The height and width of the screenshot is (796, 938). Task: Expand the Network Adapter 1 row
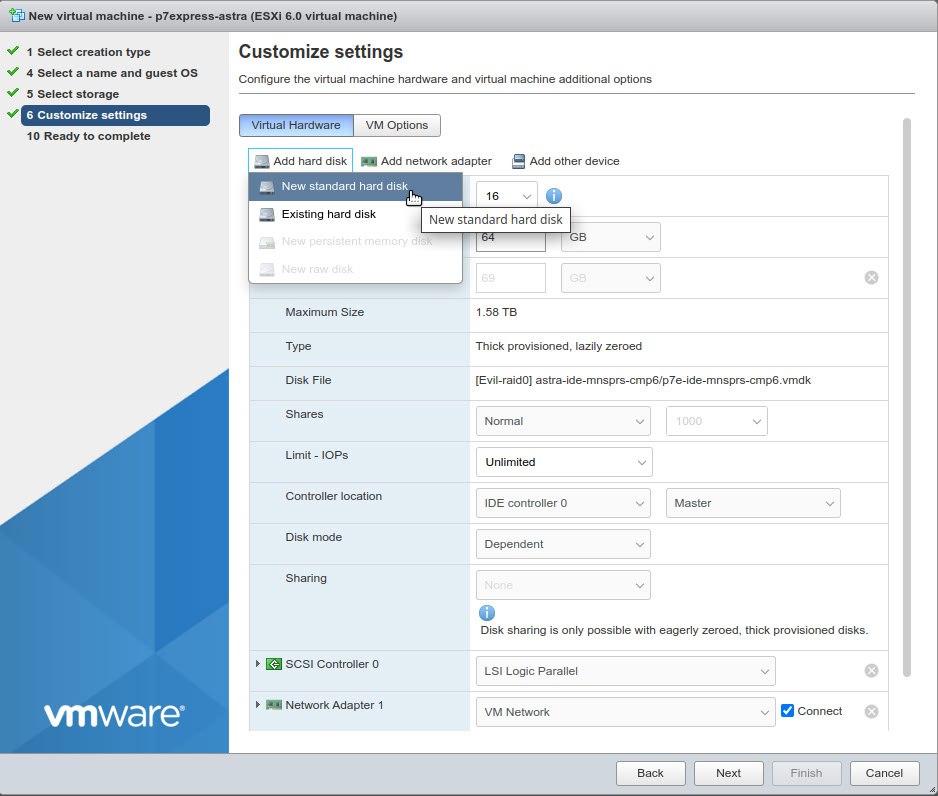258,705
